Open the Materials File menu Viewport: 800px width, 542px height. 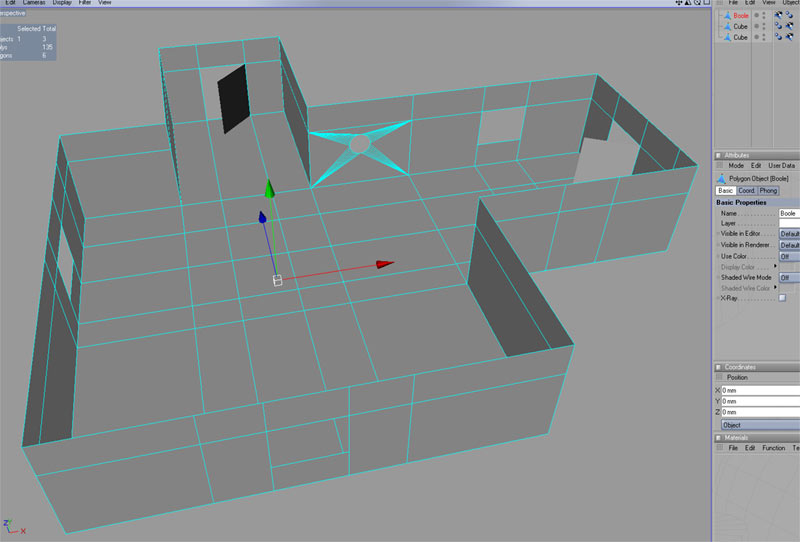pos(733,448)
